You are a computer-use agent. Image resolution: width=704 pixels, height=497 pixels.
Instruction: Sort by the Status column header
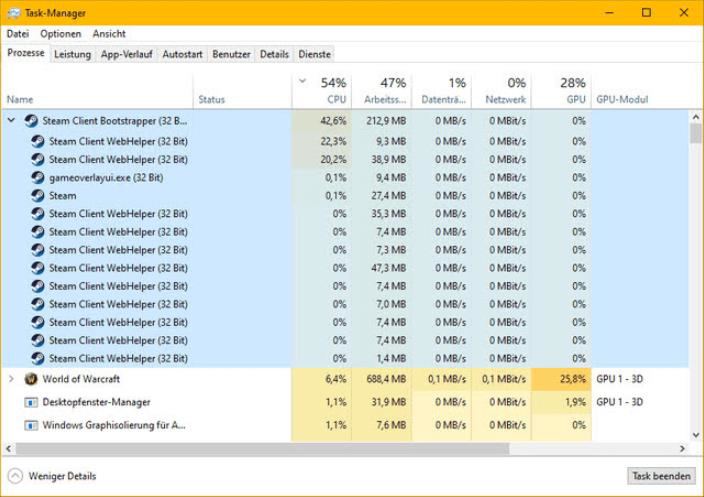point(242,91)
